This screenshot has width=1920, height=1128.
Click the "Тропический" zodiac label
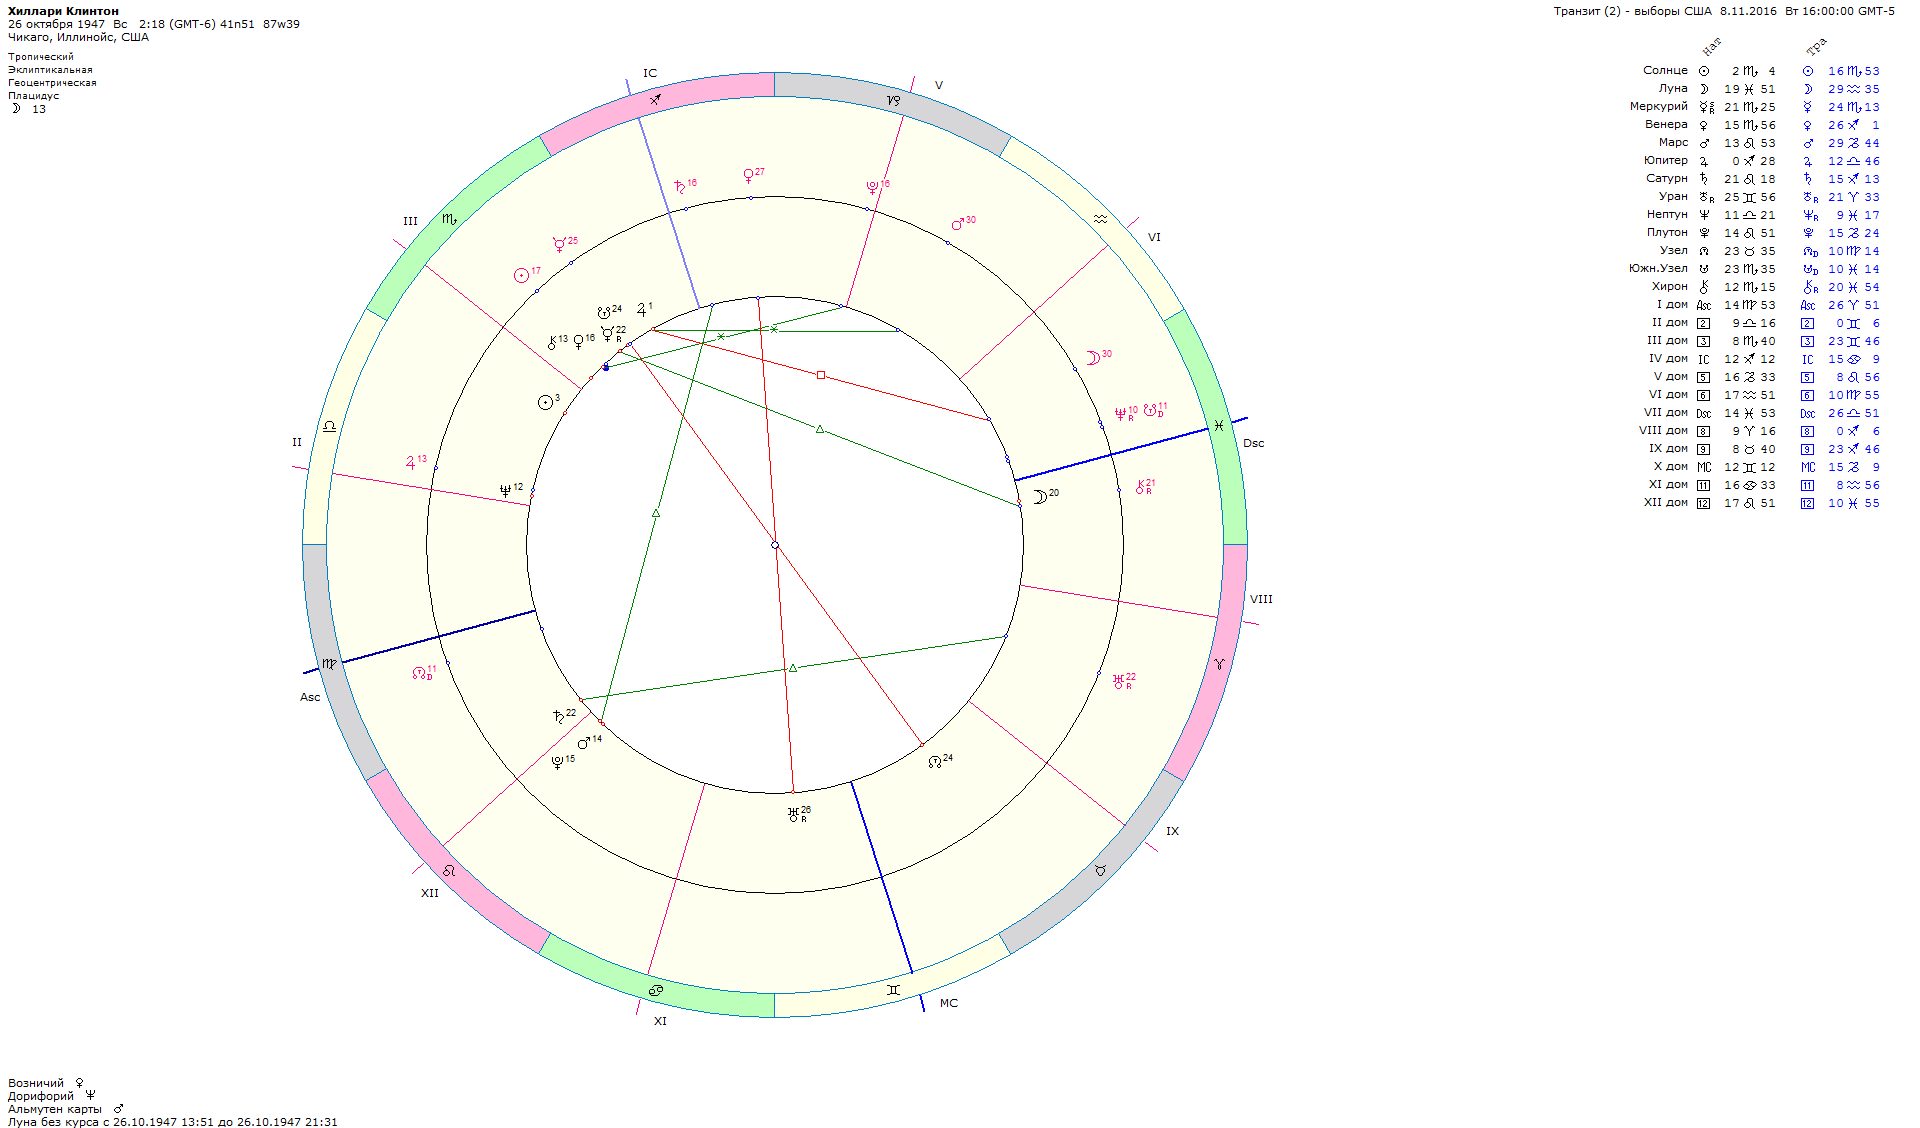pos(41,57)
